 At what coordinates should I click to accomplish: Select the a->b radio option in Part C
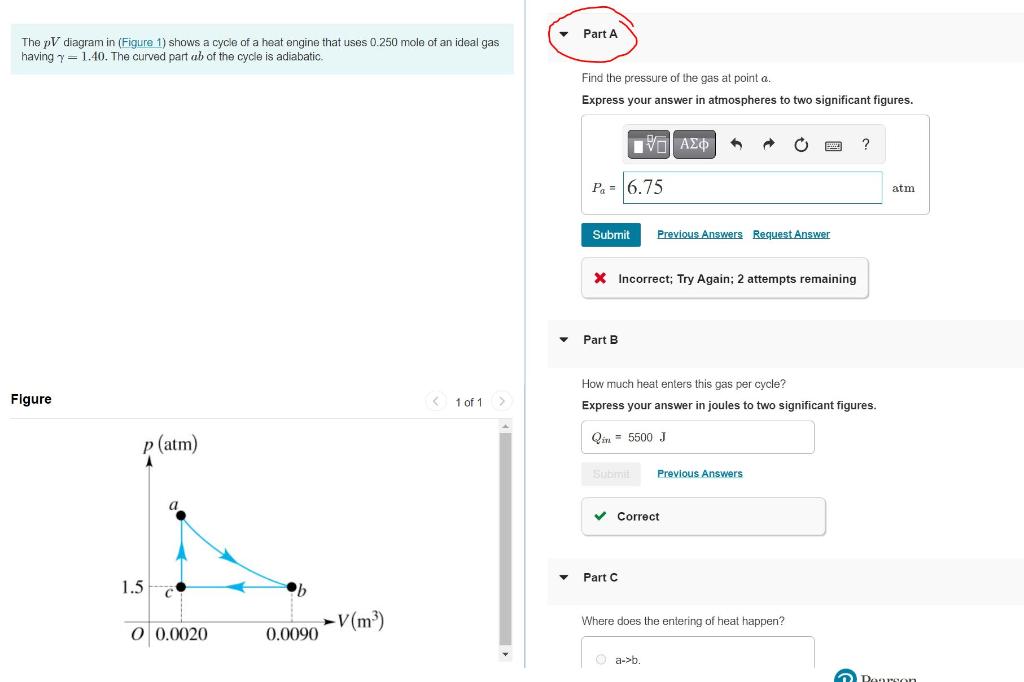click(602, 659)
